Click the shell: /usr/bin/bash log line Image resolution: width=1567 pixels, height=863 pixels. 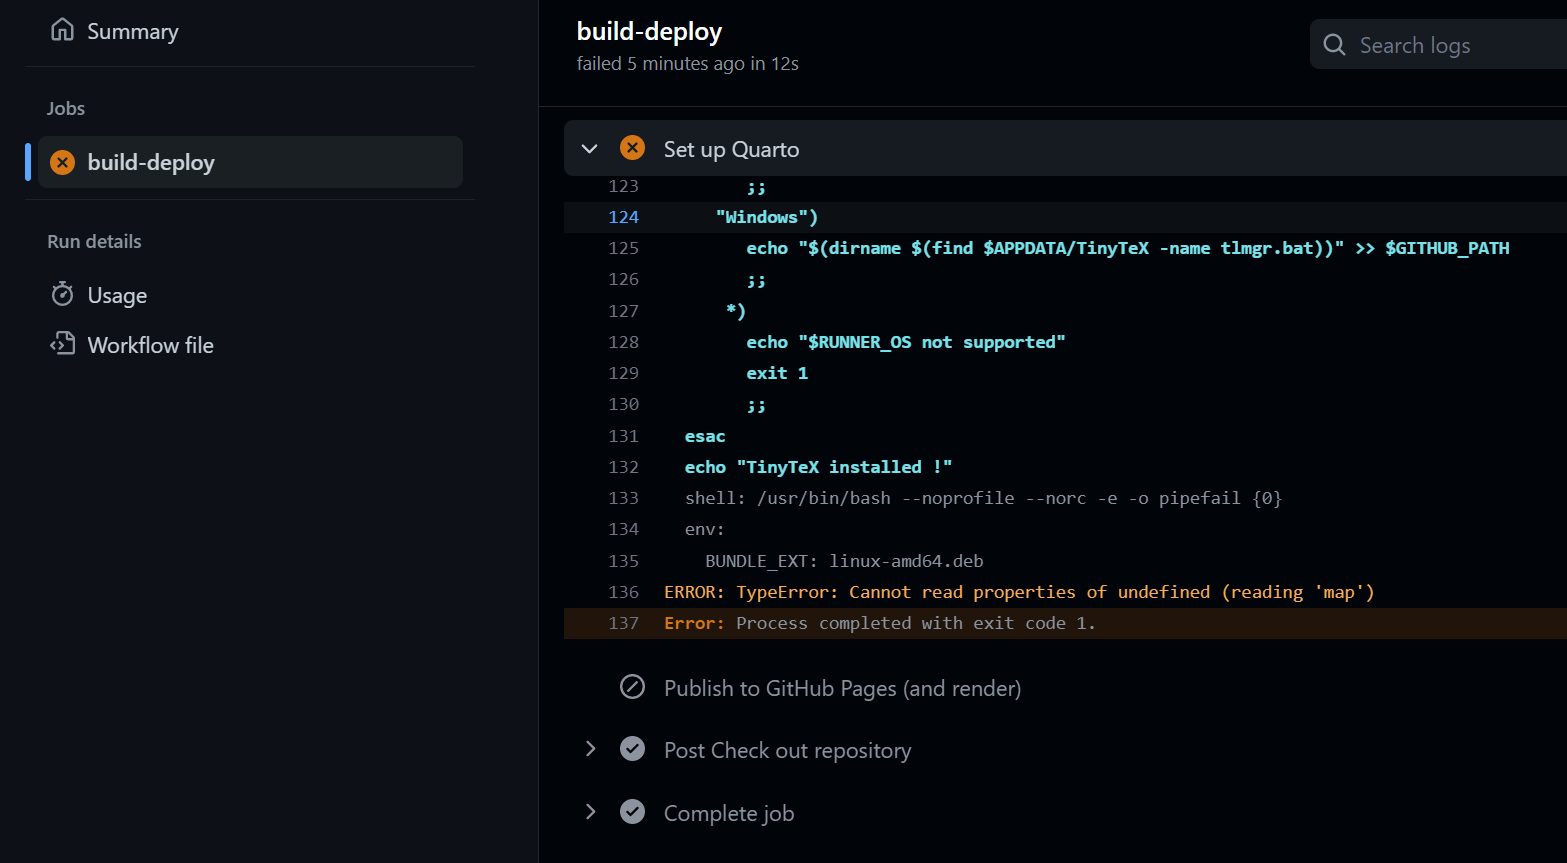pos(983,498)
